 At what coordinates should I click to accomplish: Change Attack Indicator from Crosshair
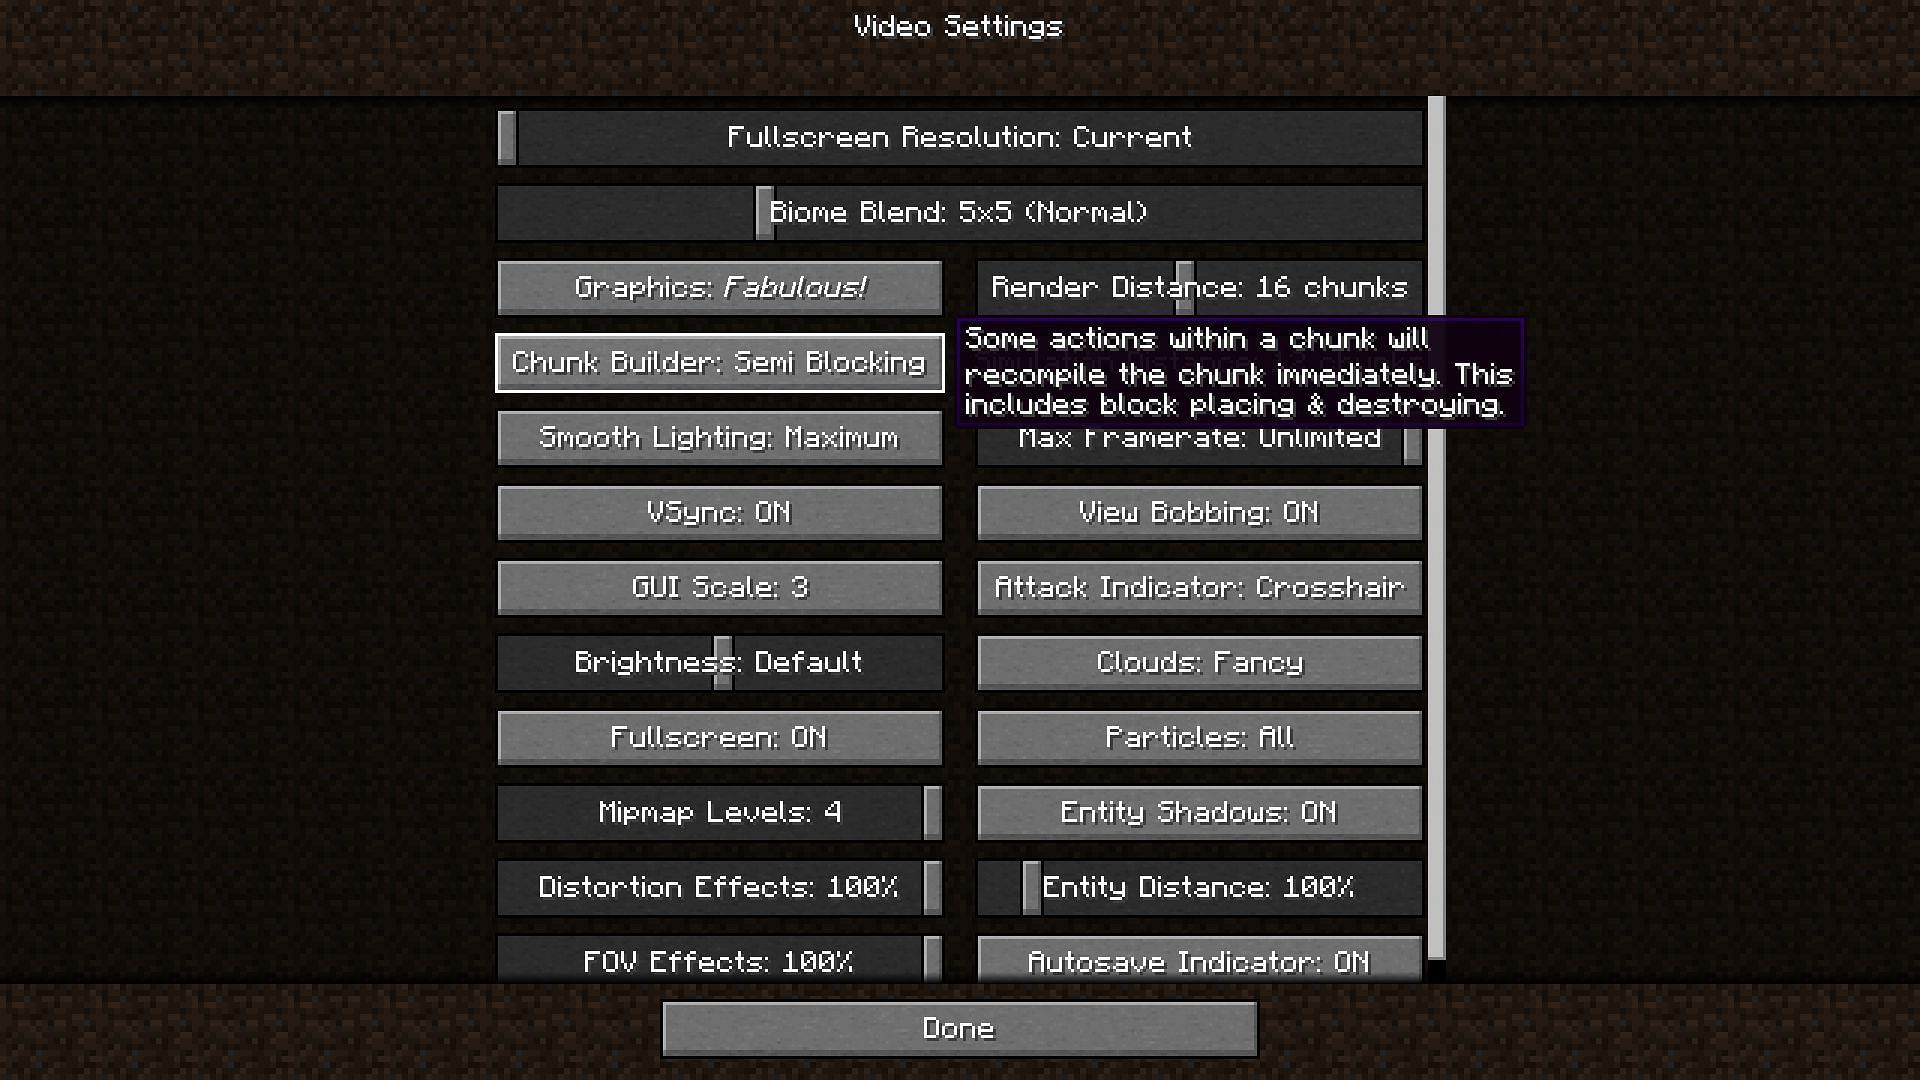(1199, 587)
